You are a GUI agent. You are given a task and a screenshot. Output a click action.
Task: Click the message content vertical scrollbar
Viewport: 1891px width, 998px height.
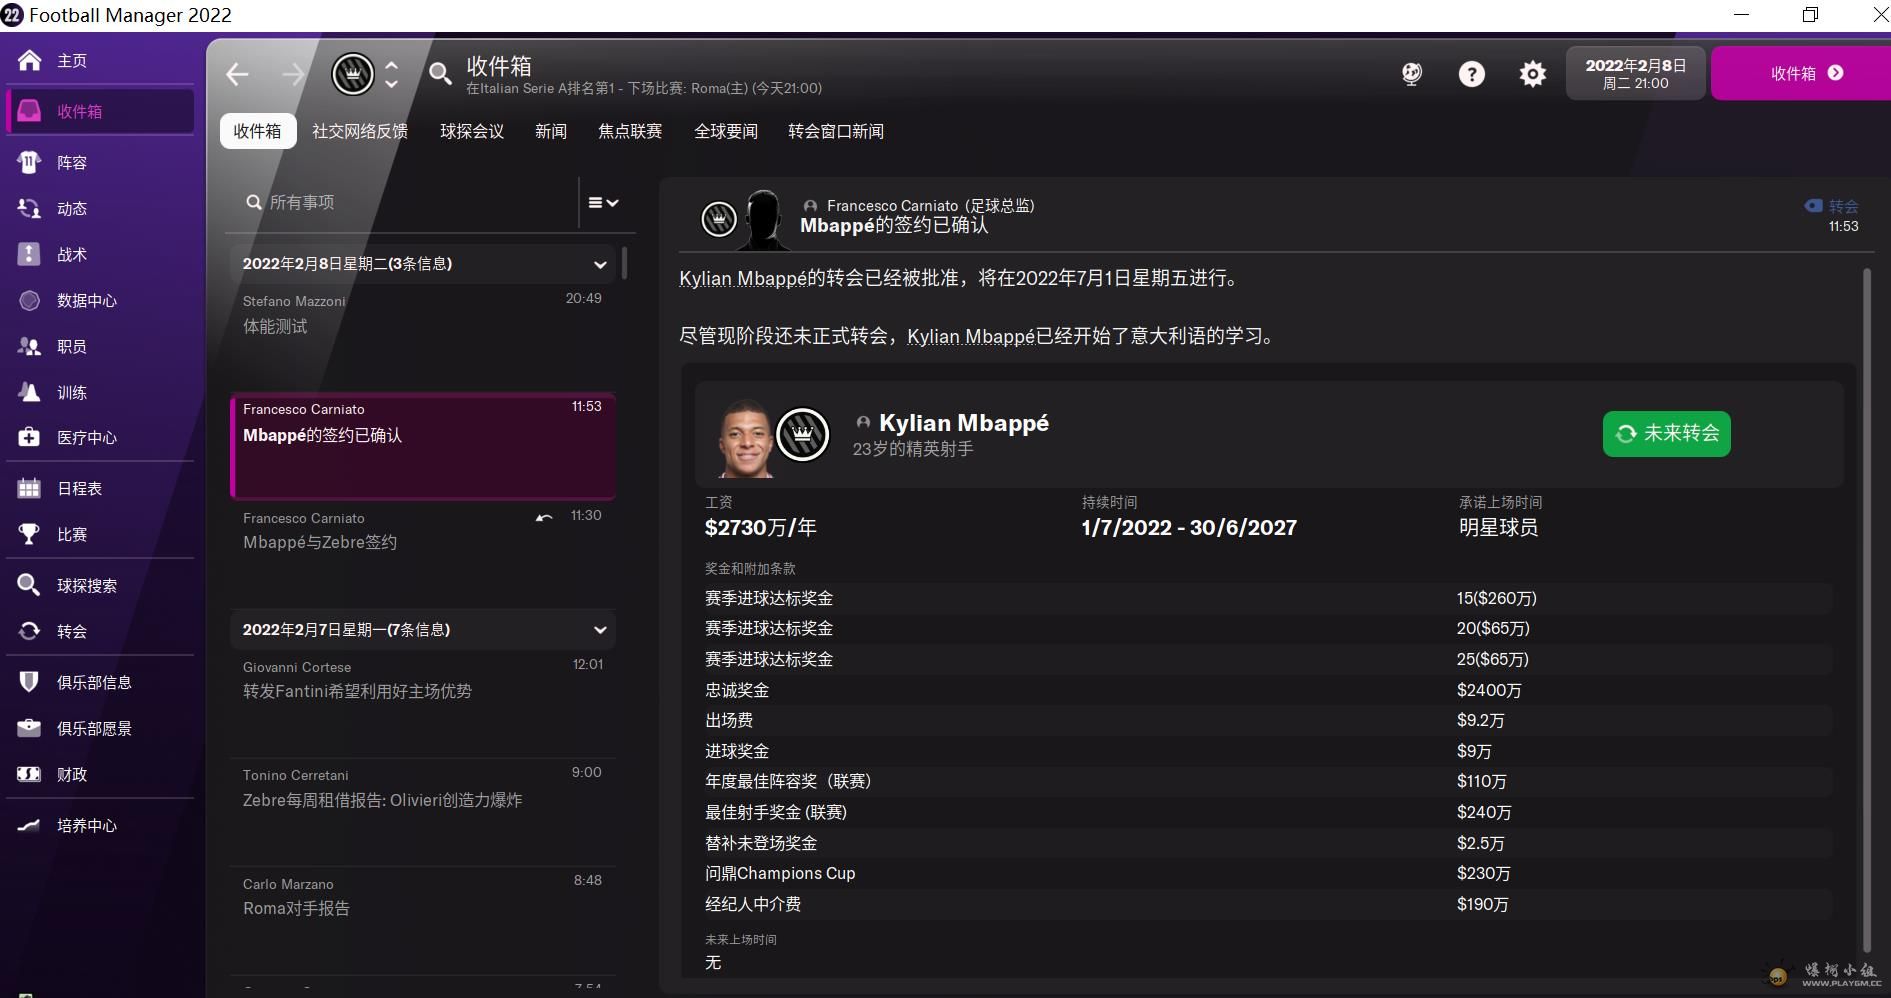click(1866, 609)
